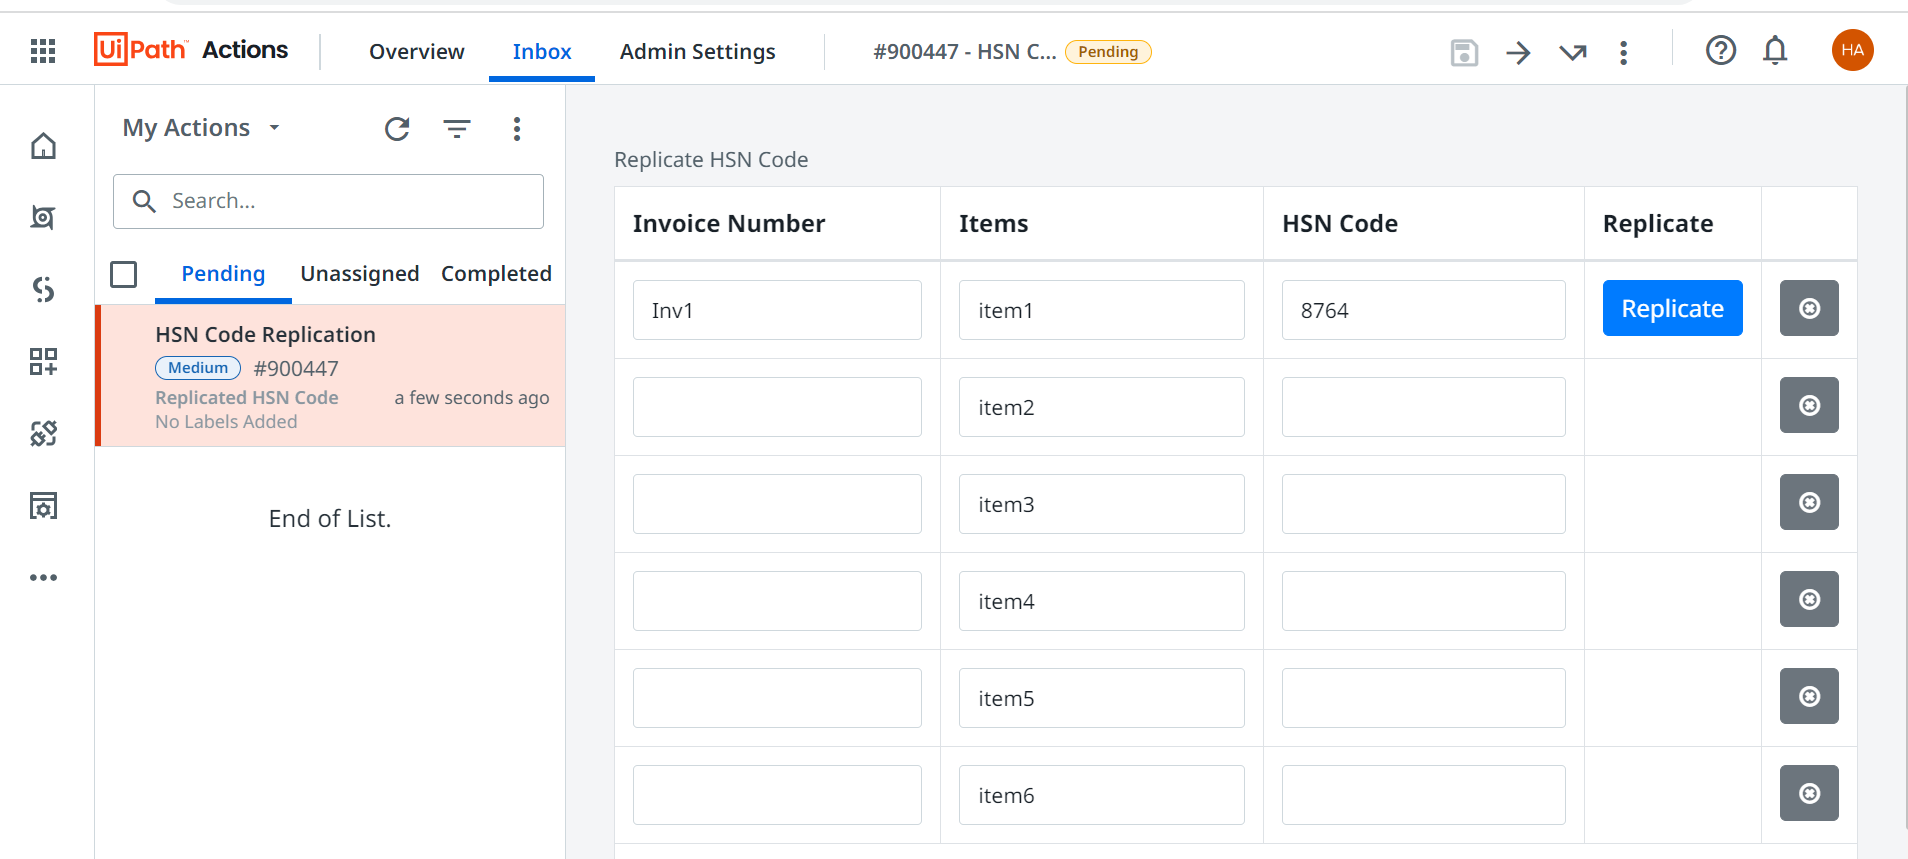This screenshot has height=859, width=1908.
Task: Delete the item3 row
Action: [1808, 502]
